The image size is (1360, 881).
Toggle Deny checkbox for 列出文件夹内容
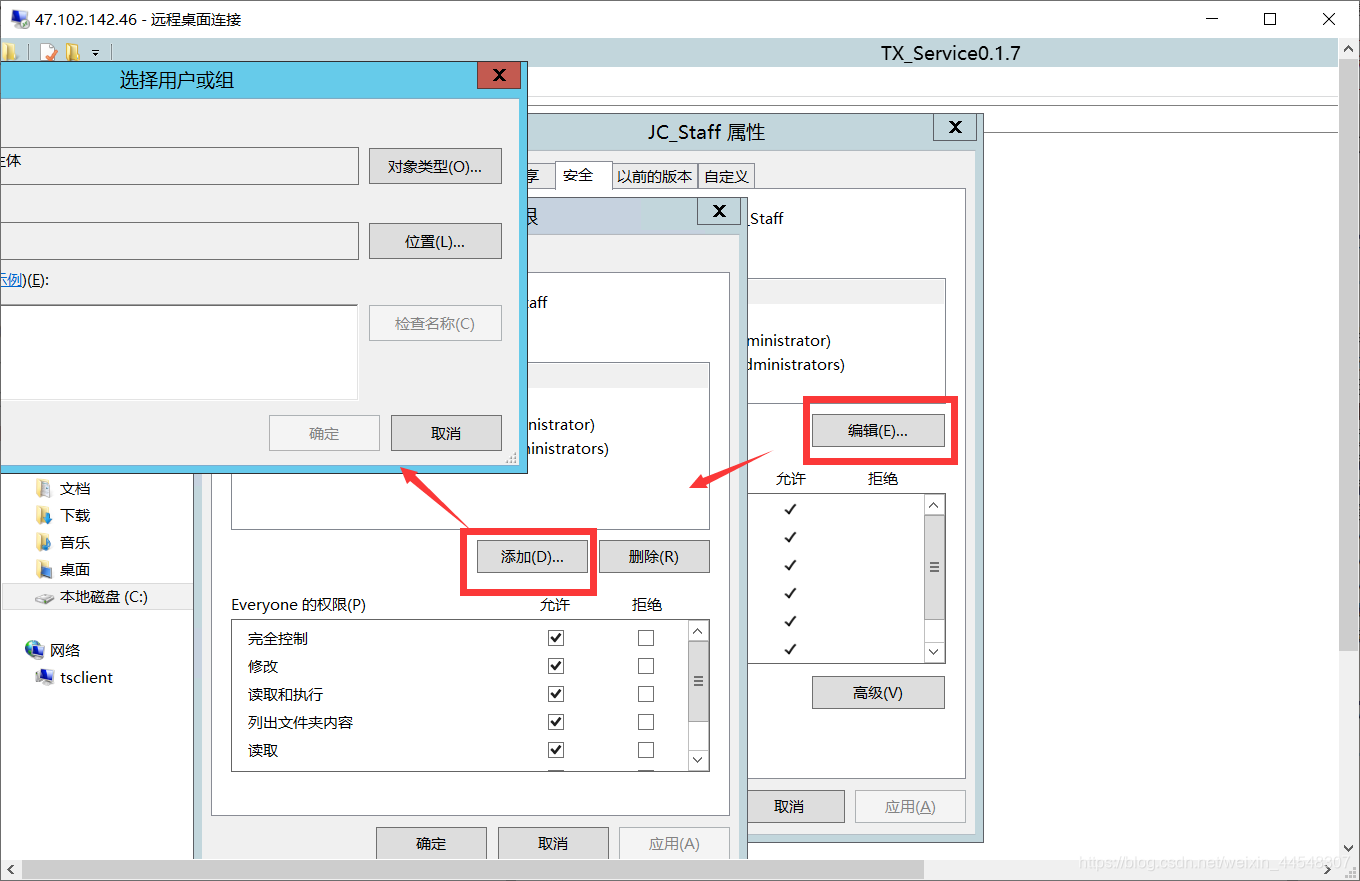point(646,722)
